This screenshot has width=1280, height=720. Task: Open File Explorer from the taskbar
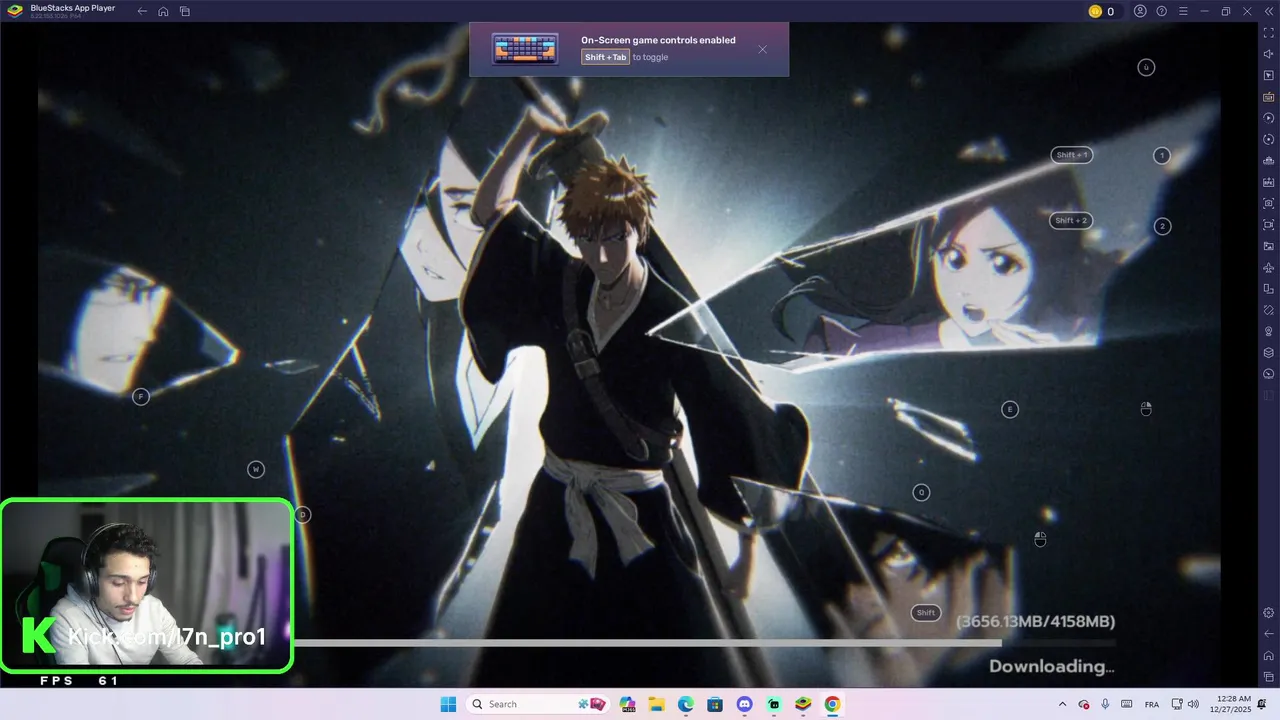coord(657,704)
